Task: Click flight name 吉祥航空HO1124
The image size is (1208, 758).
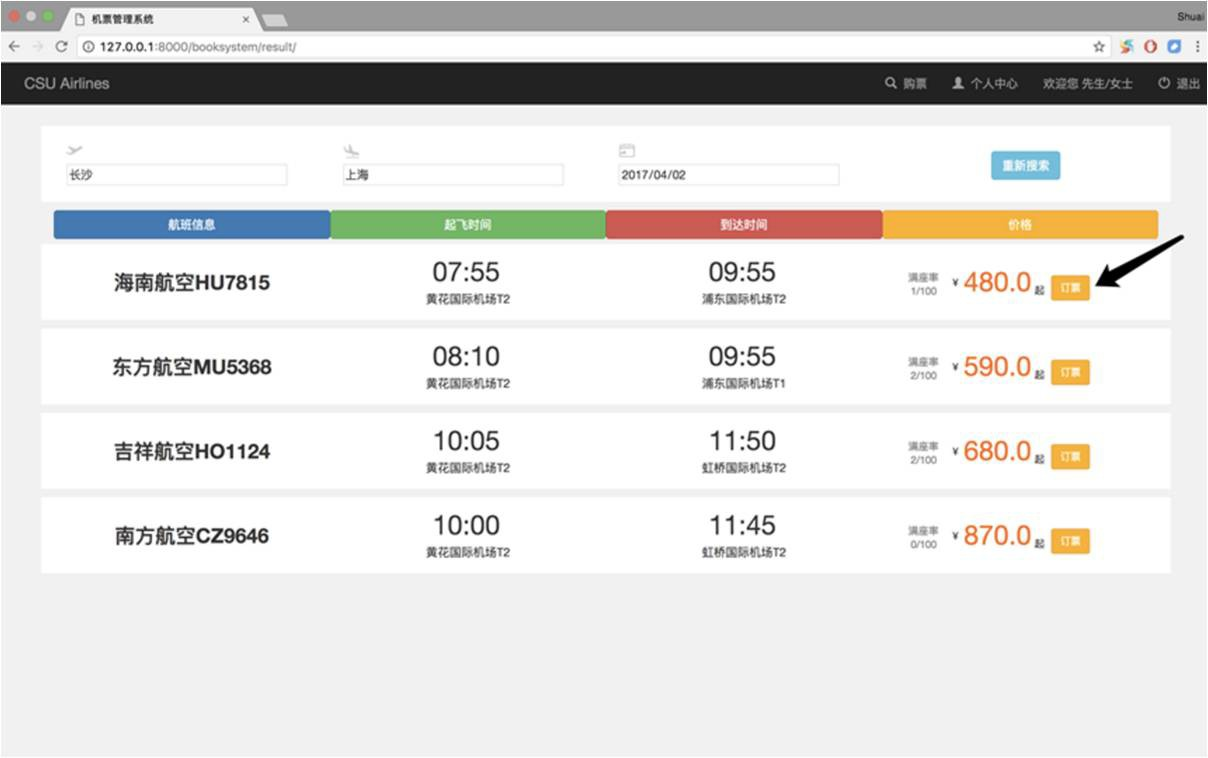Action: point(192,452)
